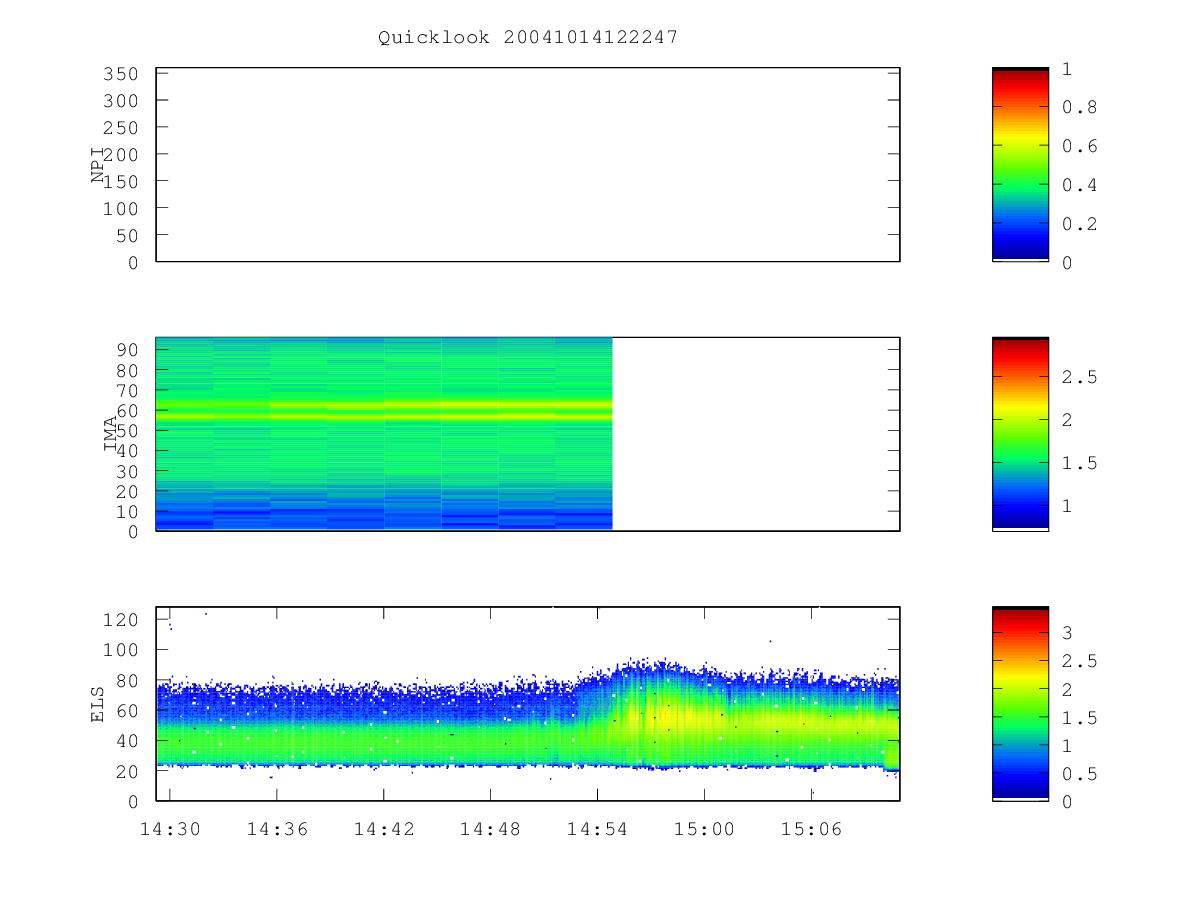Click the 100 tick on ELS axis
The width and height of the screenshot is (1200, 900).
point(122,650)
